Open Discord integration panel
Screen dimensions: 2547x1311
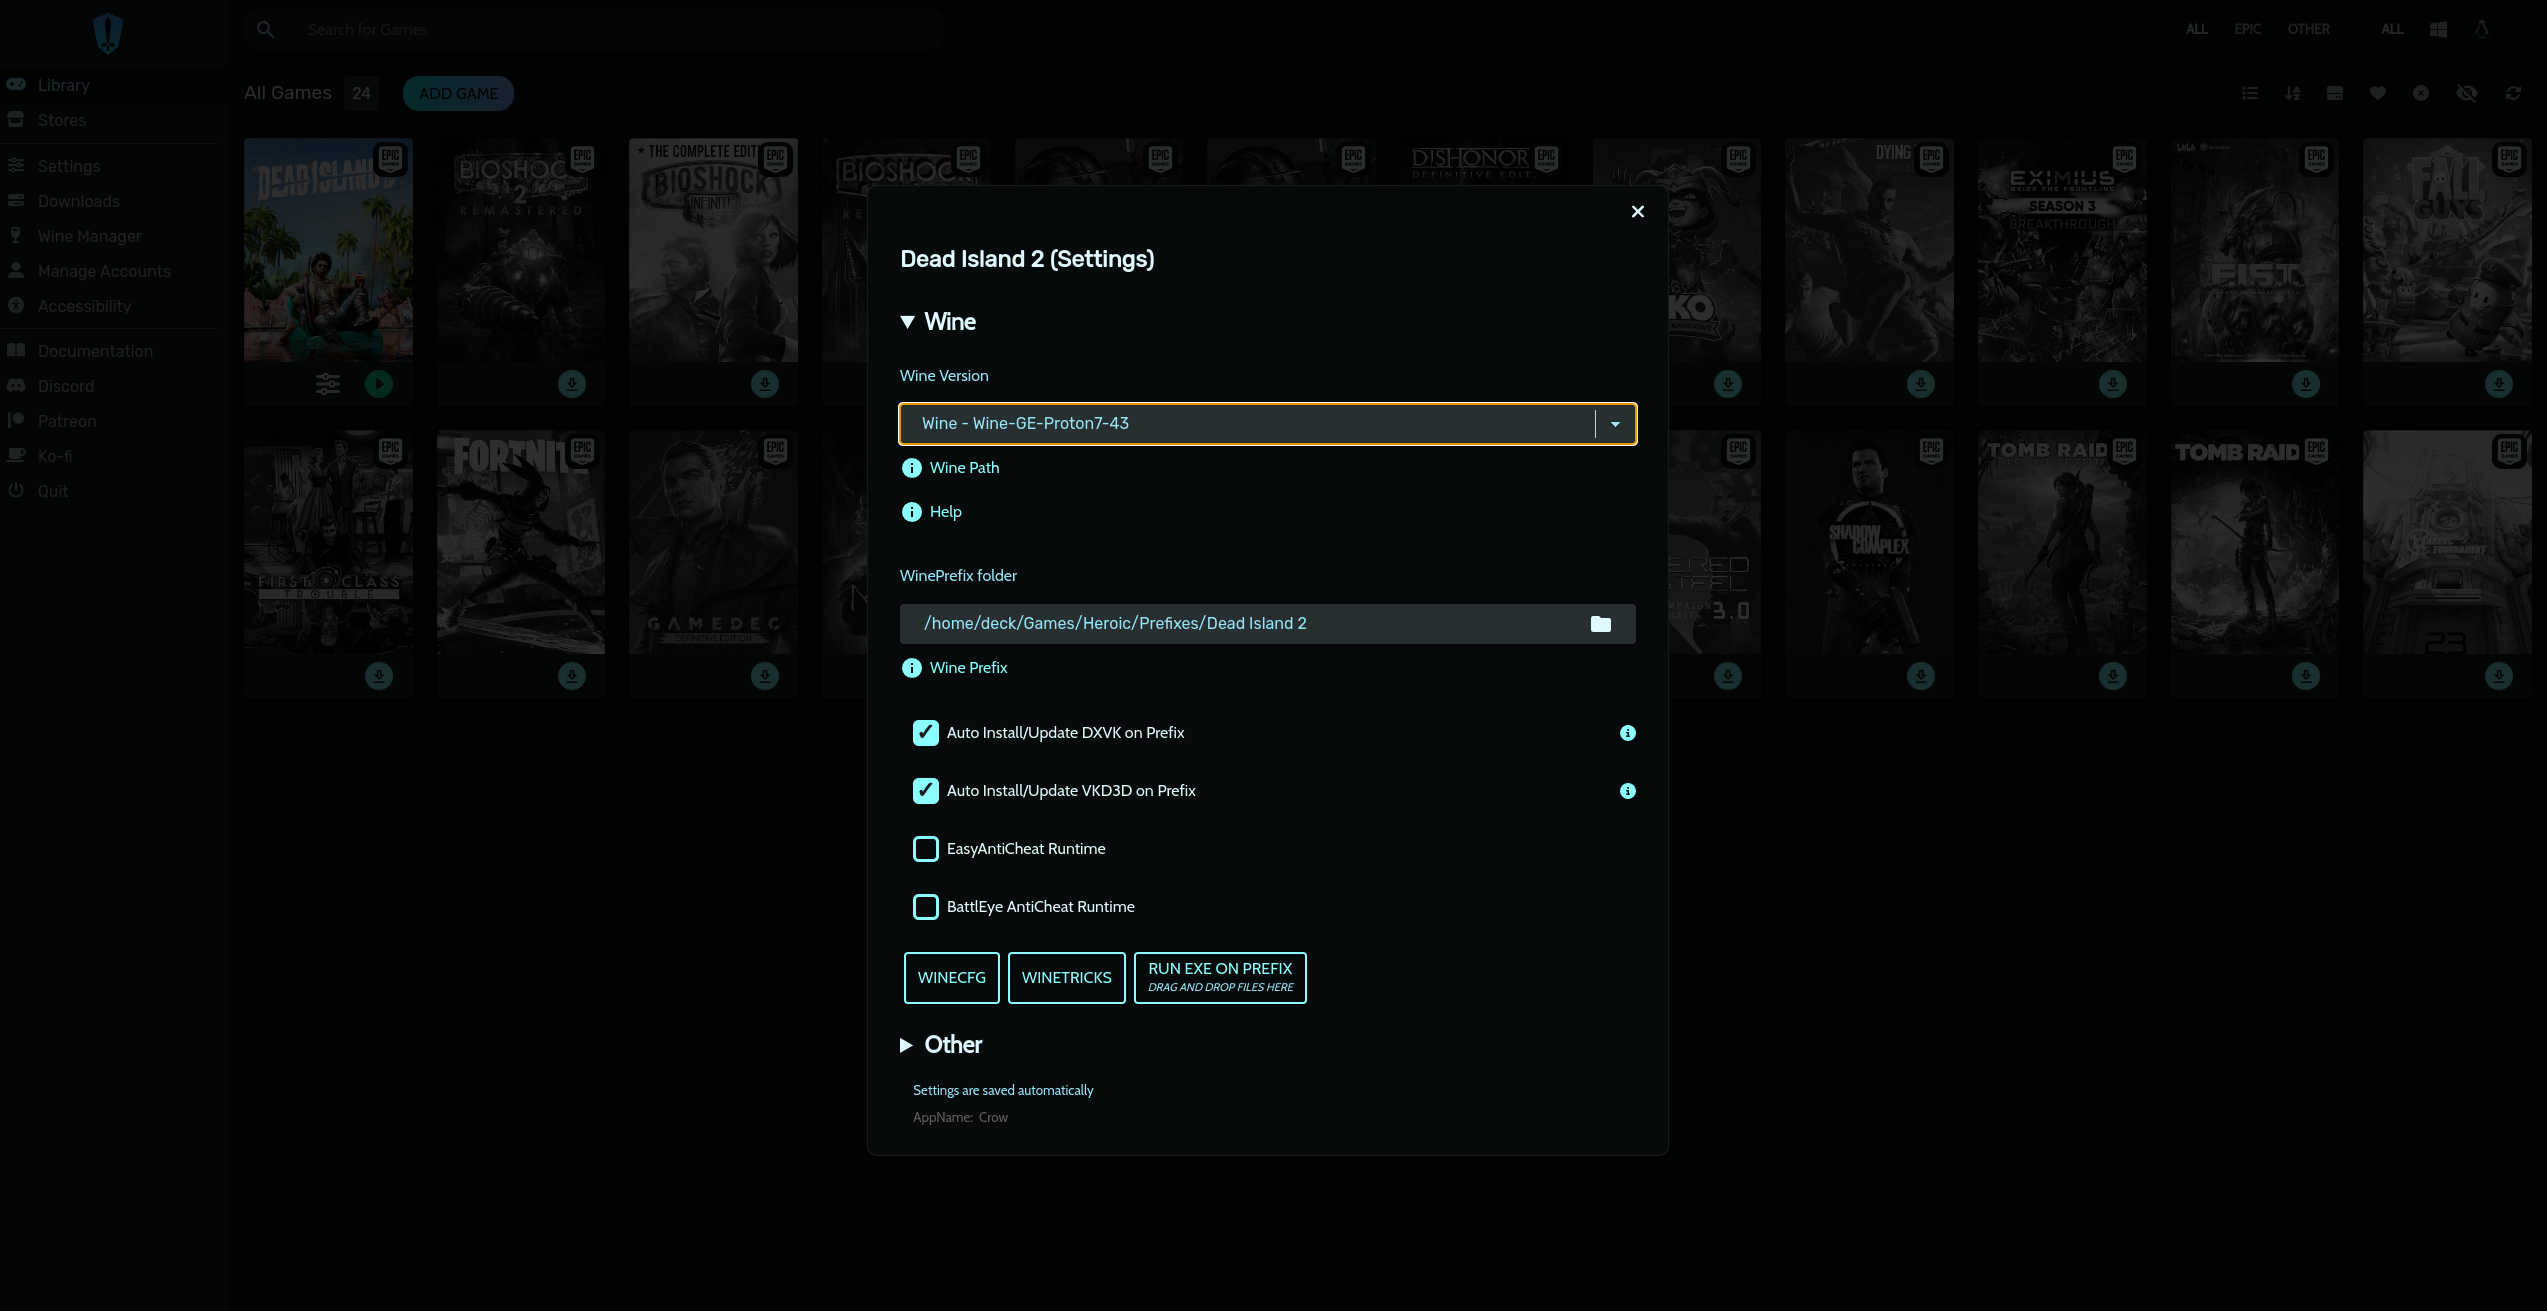click(x=64, y=386)
